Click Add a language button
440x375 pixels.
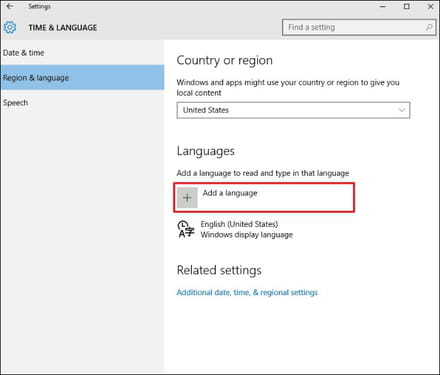tap(264, 197)
